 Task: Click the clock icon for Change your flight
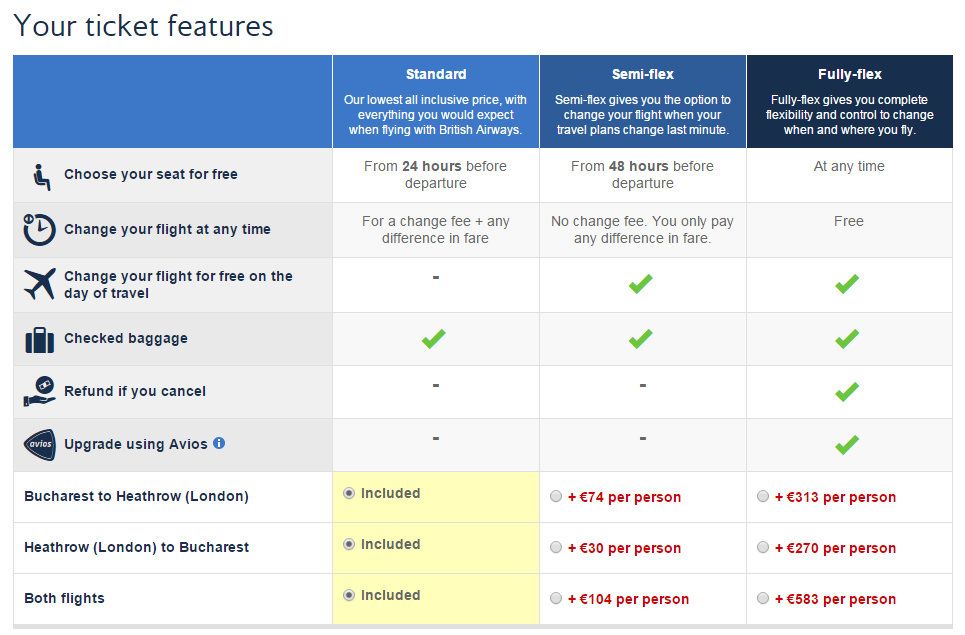tap(39, 229)
